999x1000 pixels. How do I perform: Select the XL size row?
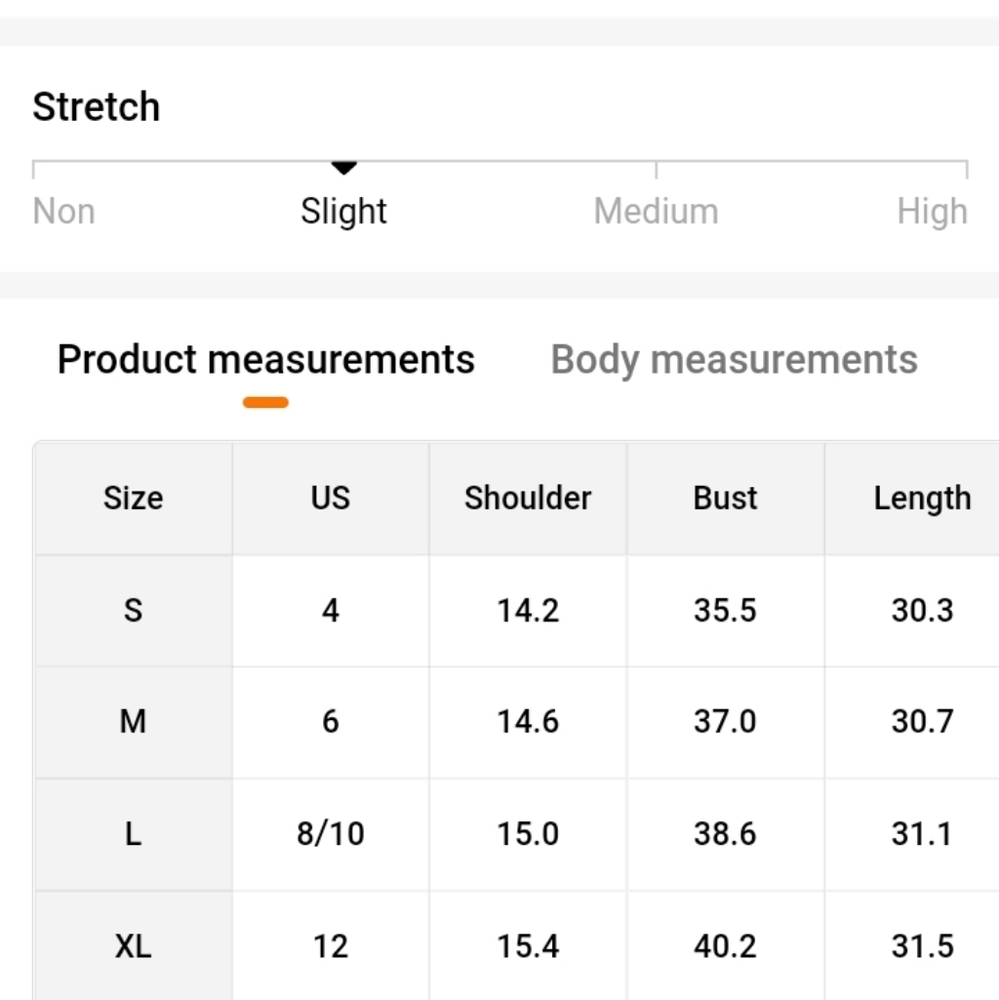[x=517, y=946]
